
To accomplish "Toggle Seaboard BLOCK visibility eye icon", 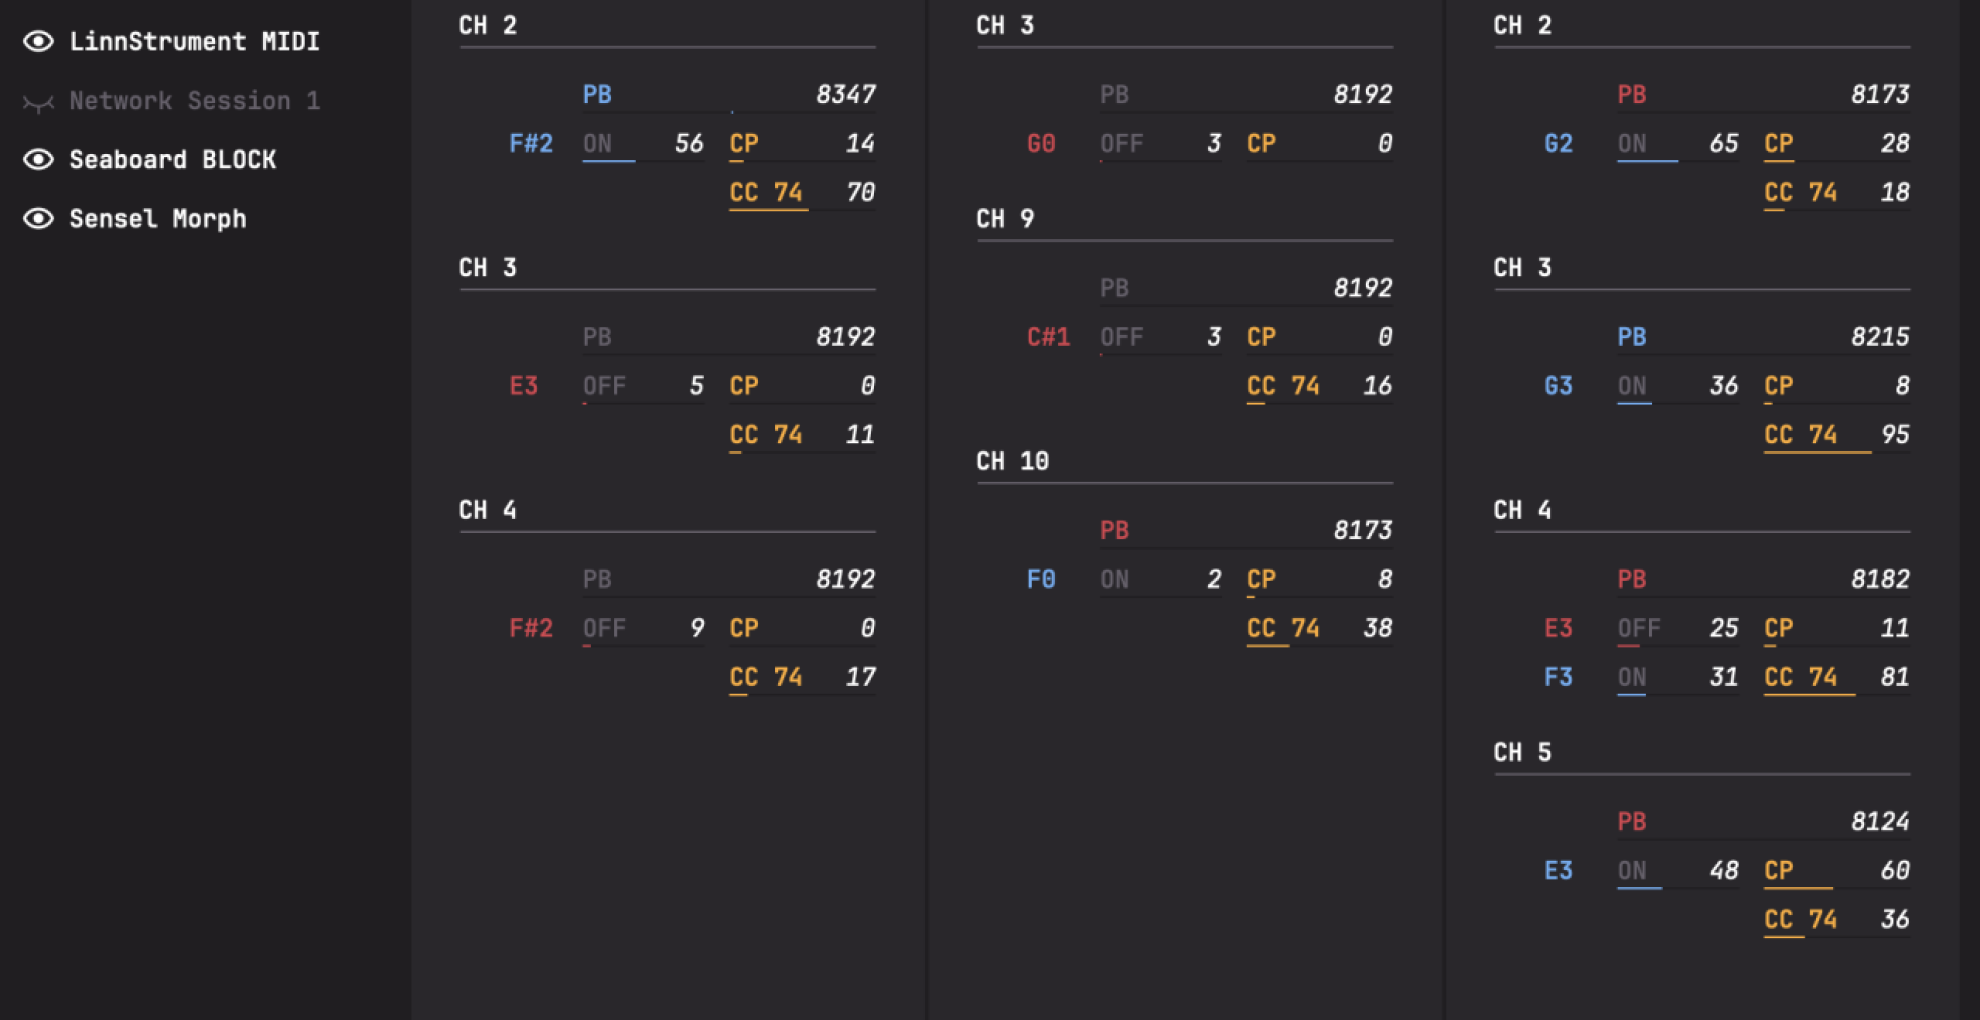I will (38, 160).
